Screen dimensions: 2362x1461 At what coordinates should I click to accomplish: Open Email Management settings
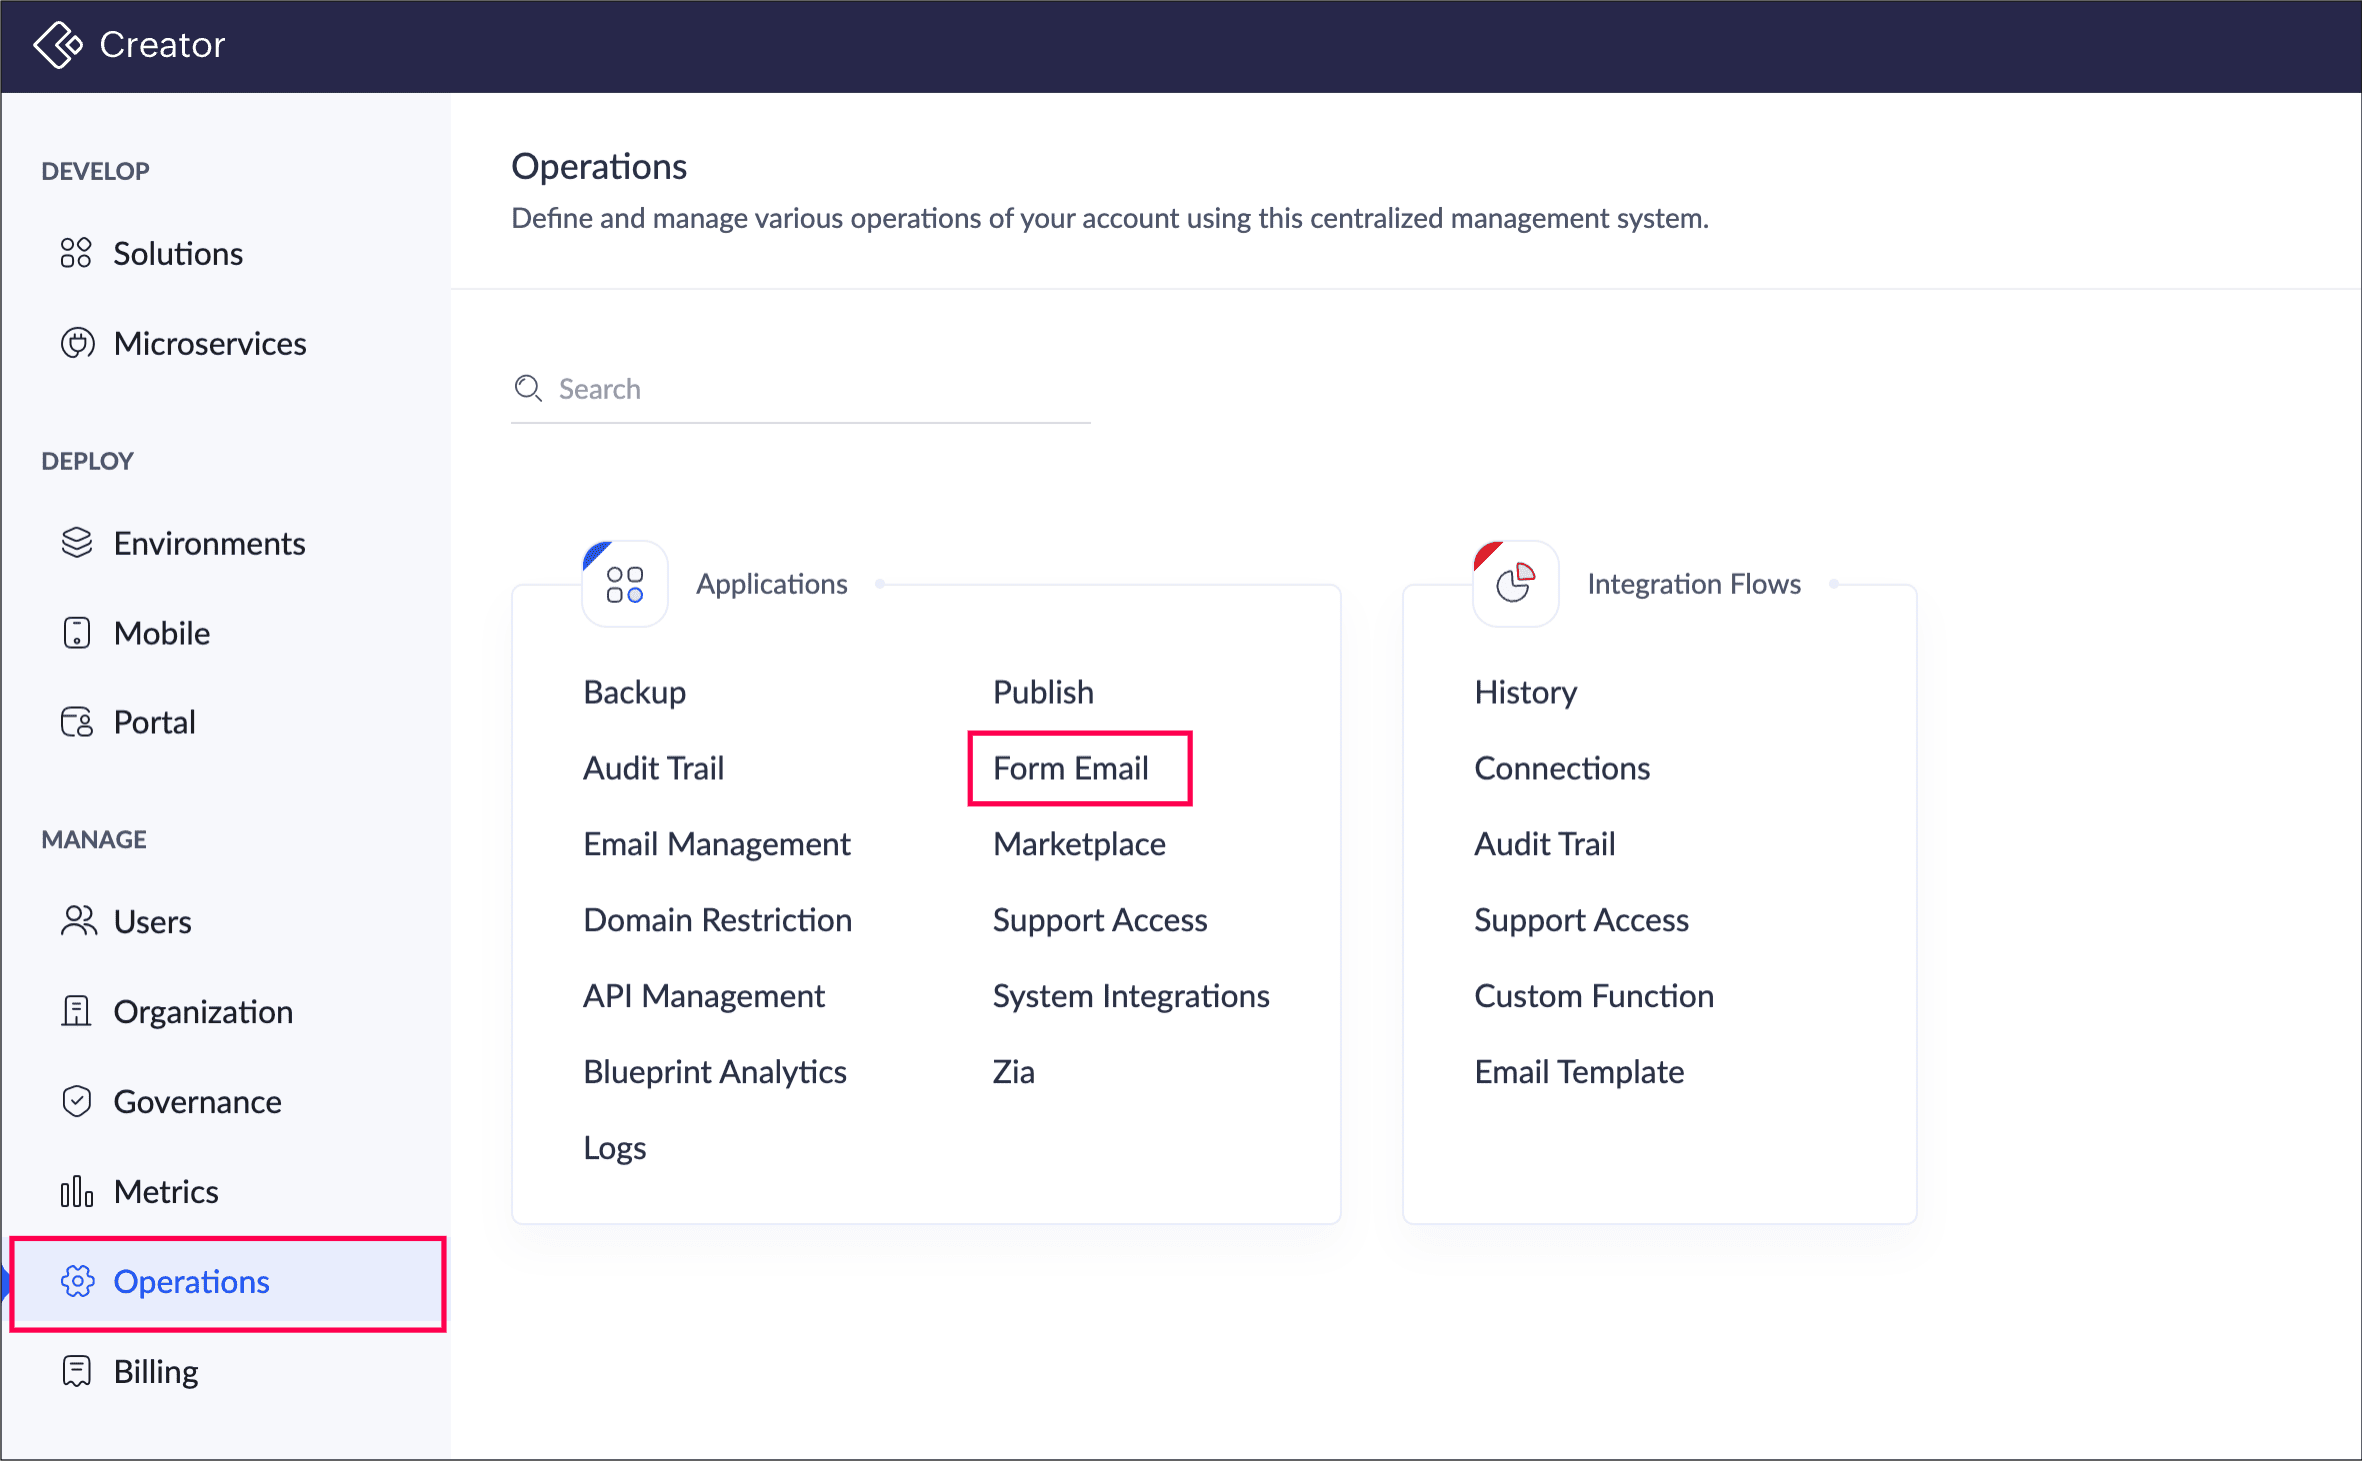(x=716, y=844)
